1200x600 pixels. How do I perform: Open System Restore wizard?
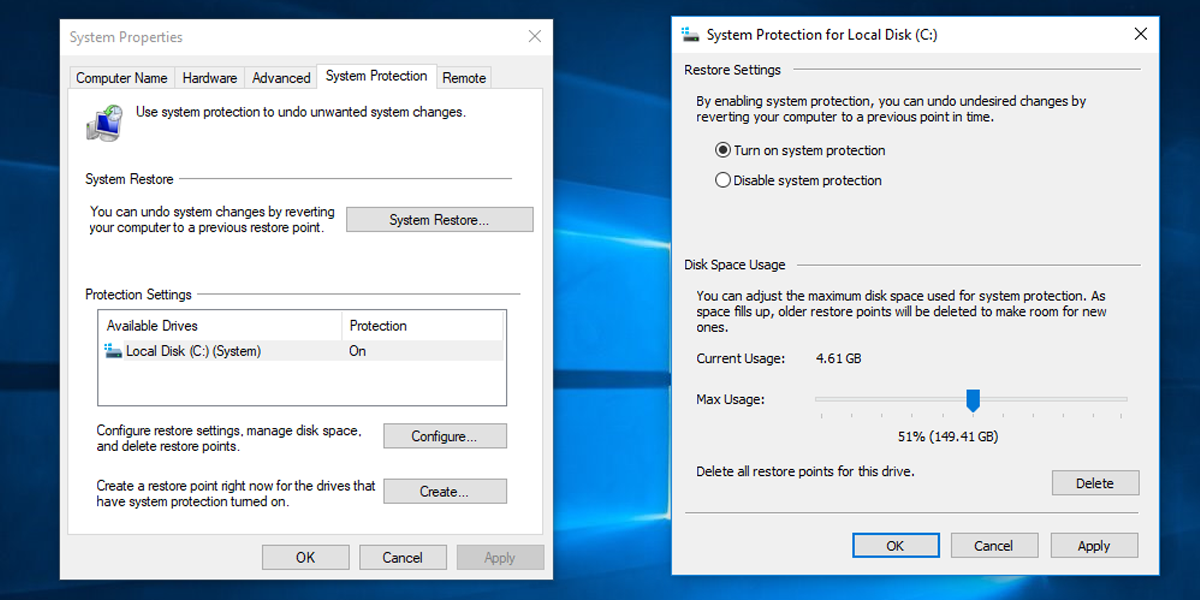pyautogui.click(x=439, y=219)
